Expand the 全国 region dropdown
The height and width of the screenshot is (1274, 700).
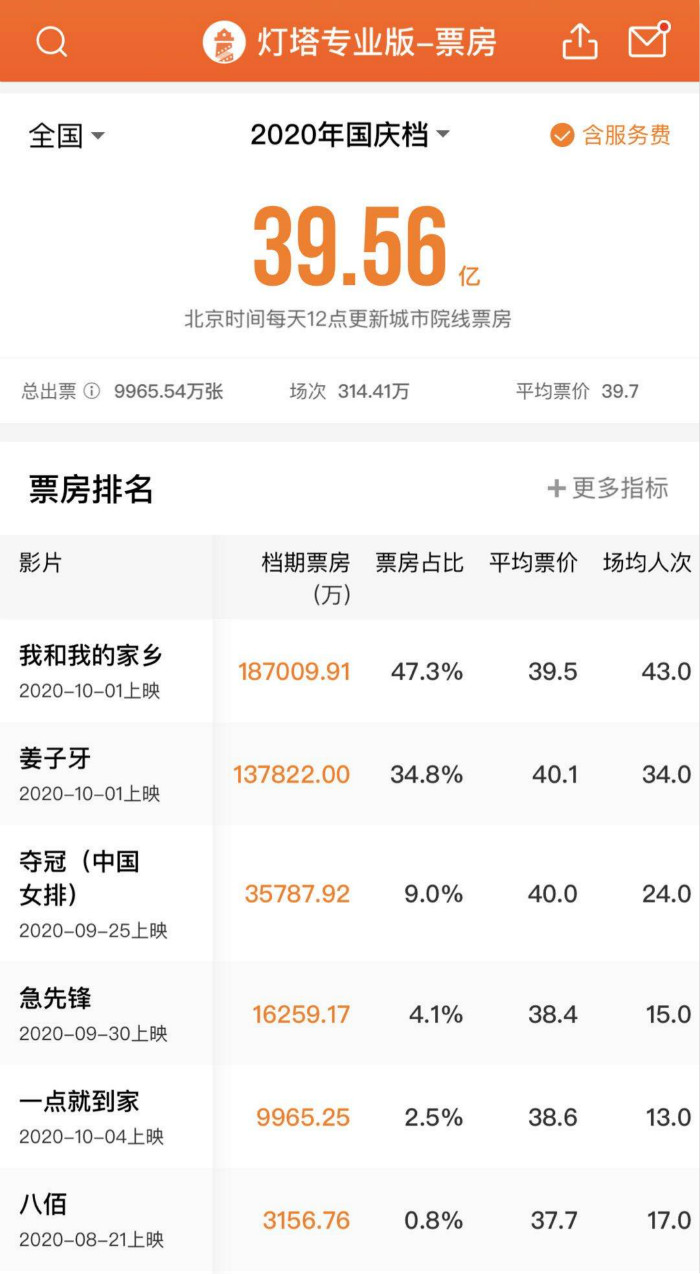(x=67, y=136)
